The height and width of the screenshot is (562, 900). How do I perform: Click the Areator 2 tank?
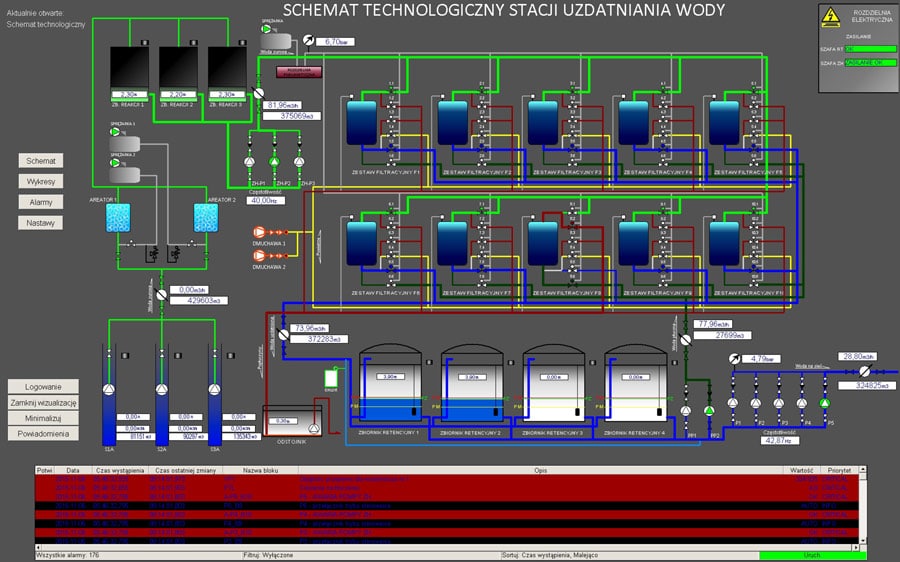[x=205, y=218]
